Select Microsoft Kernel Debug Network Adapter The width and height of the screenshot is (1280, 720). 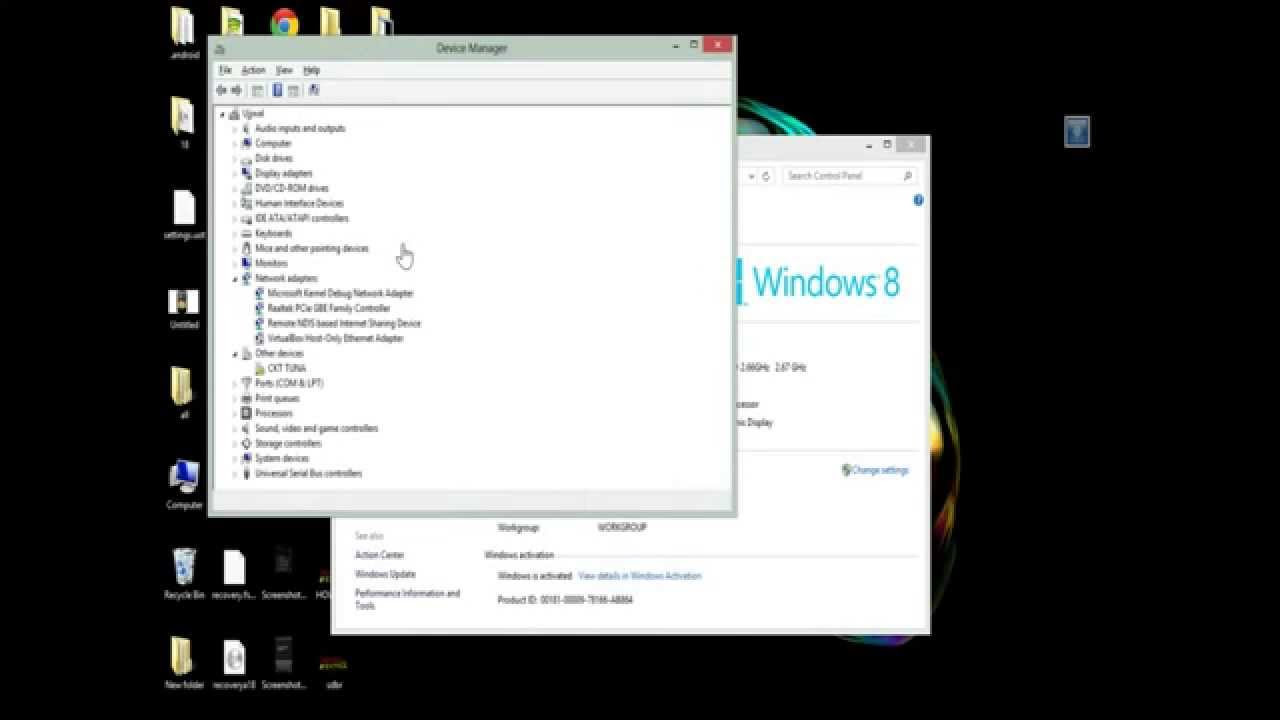(x=340, y=293)
